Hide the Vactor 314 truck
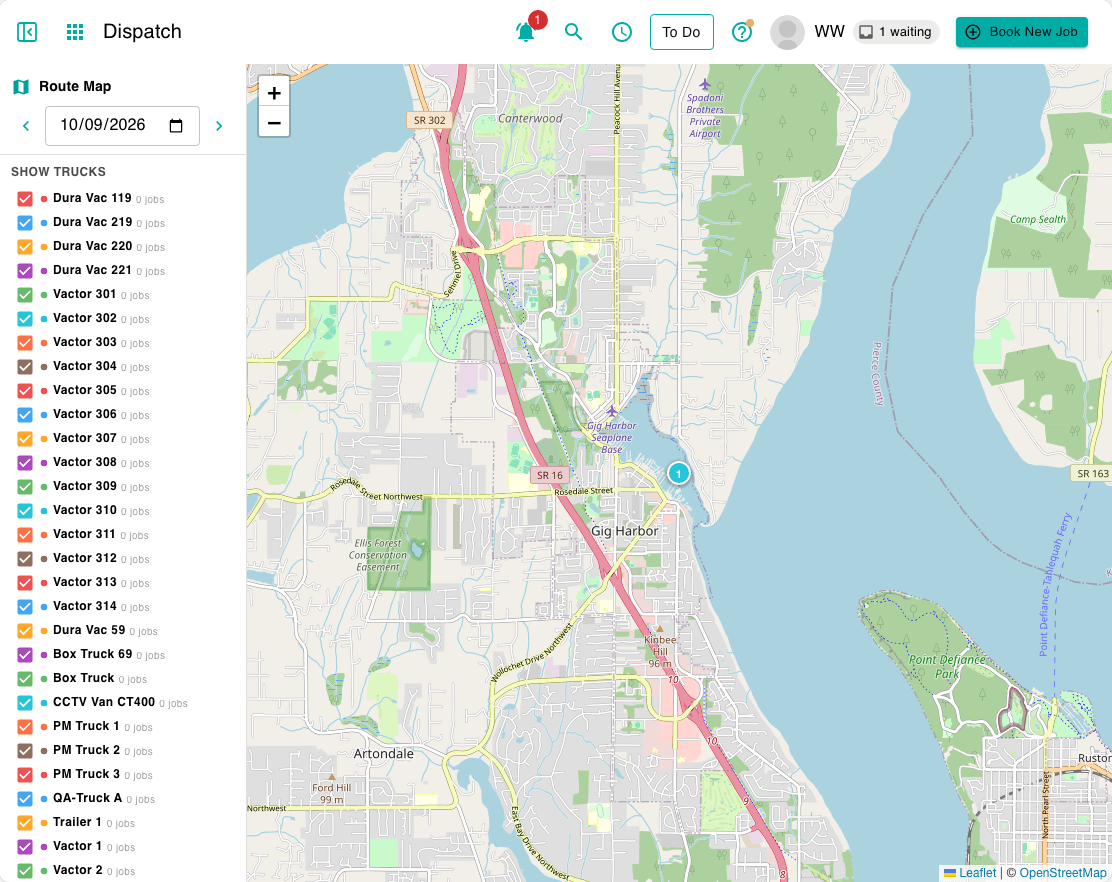1112x882 pixels. point(25,607)
